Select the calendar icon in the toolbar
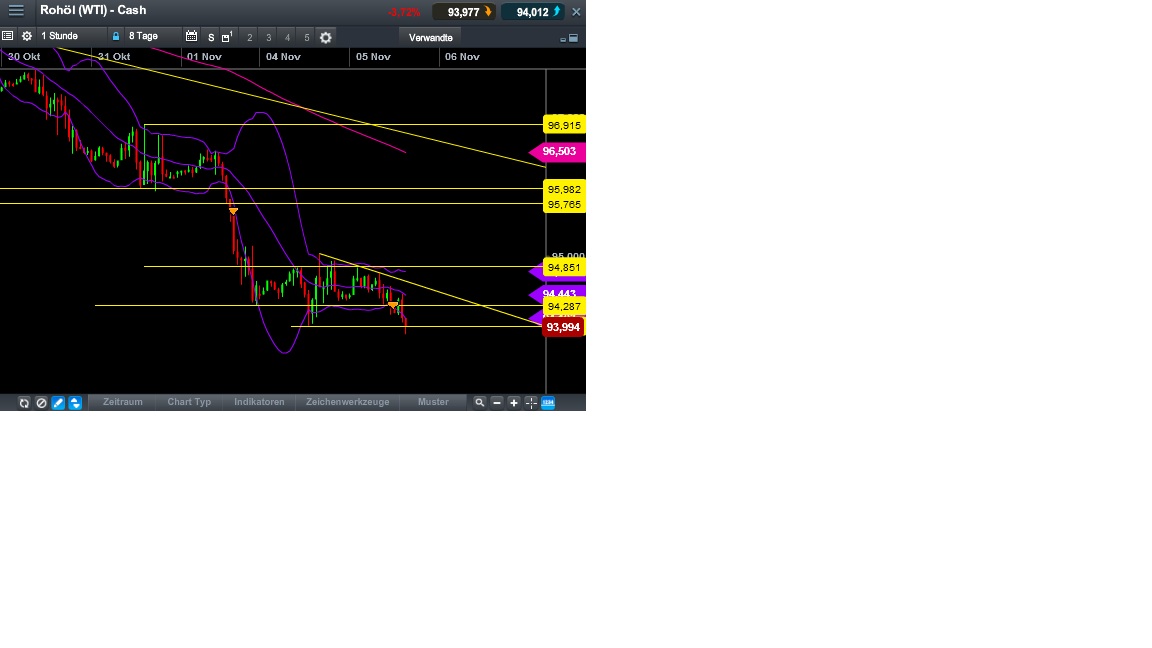Viewport: 1152px width, 648px height. 191,36
